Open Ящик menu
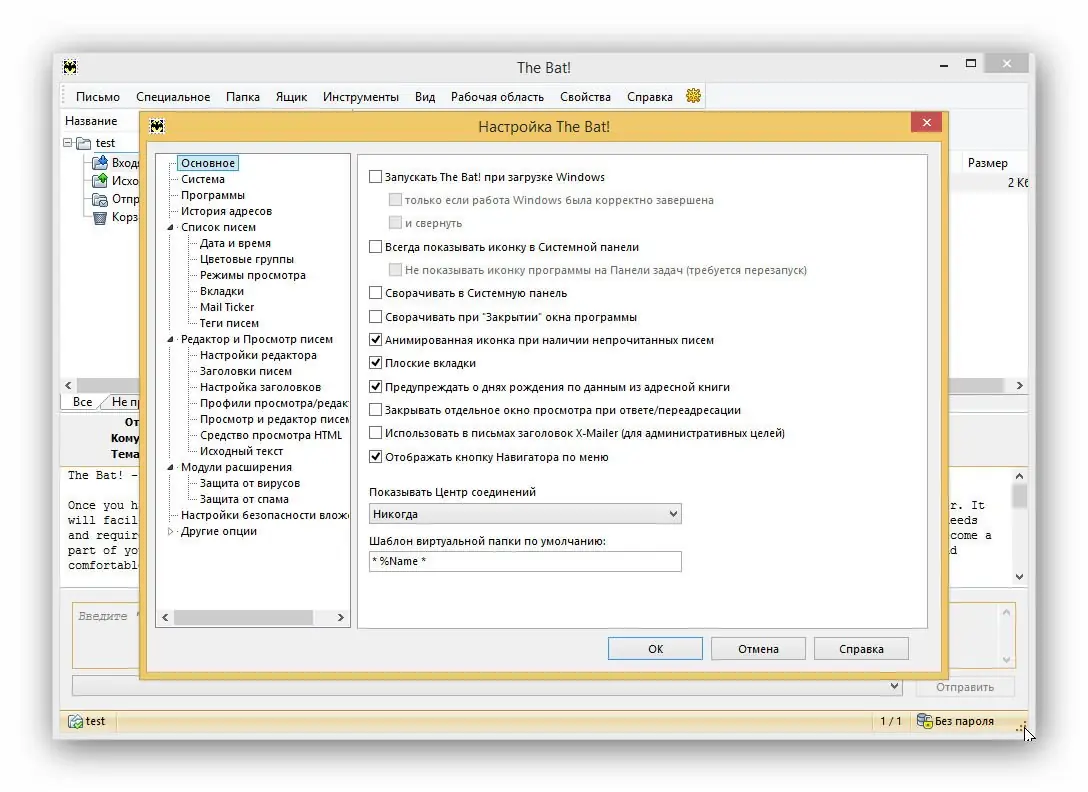 click(x=291, y=96)
